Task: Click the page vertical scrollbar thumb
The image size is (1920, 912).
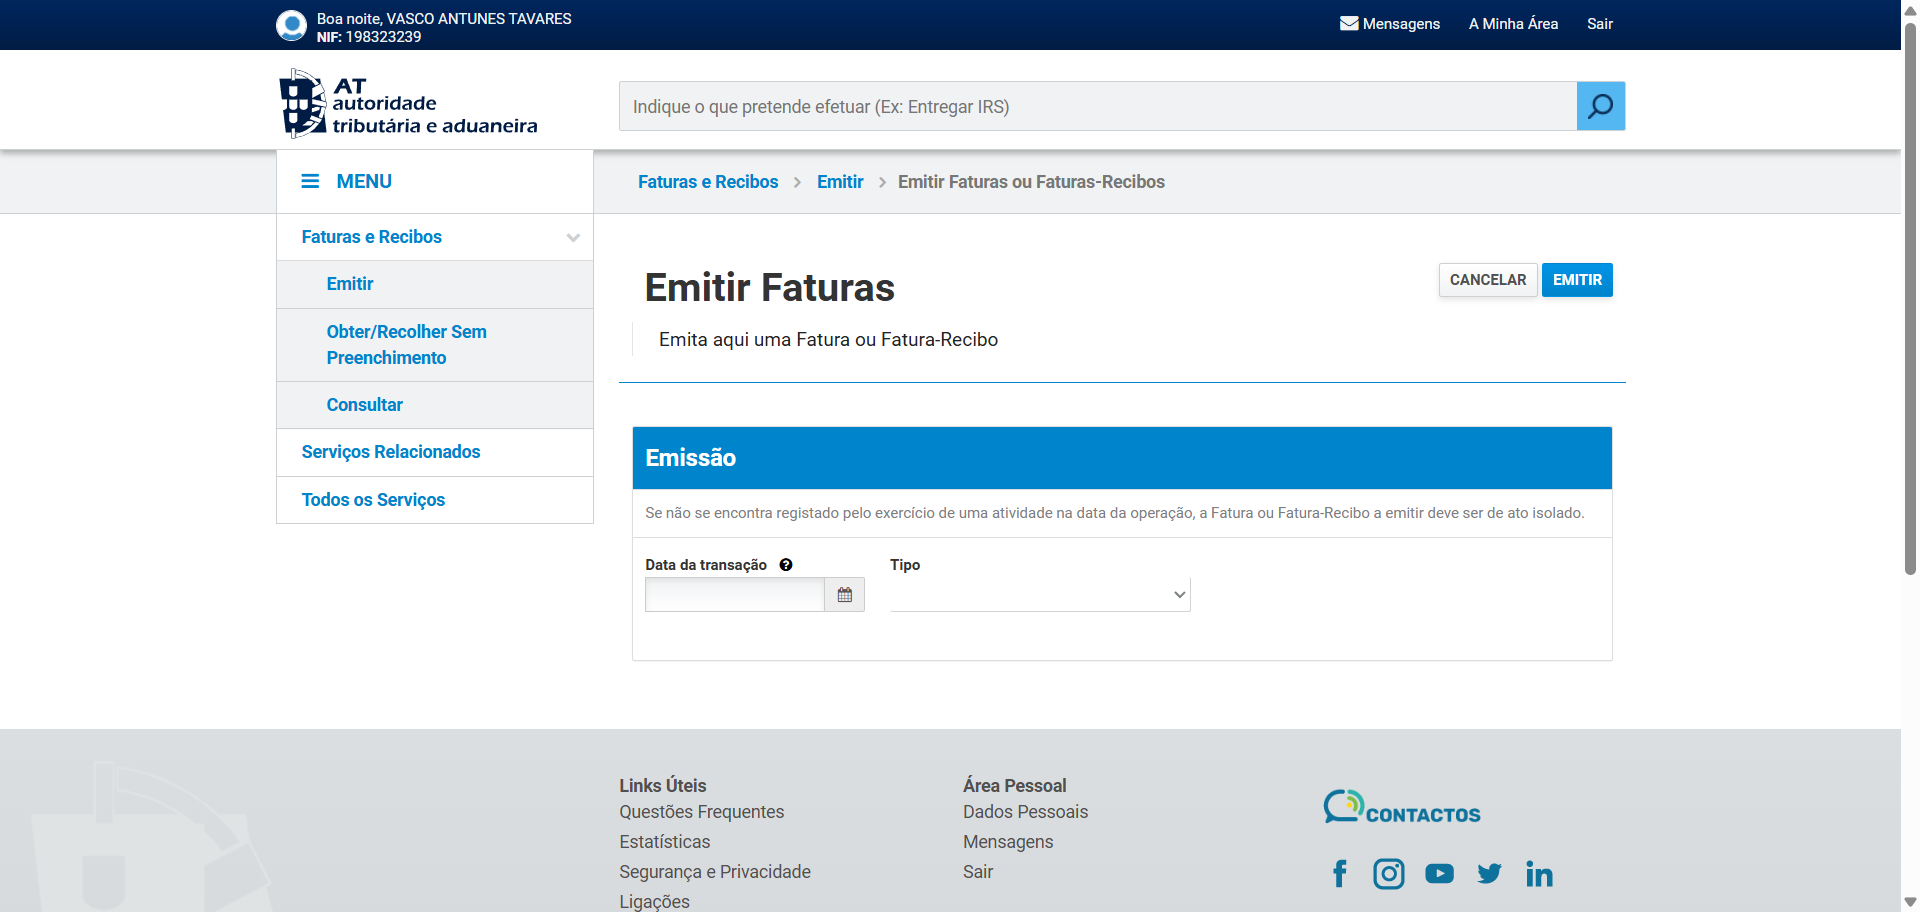Action: coord(1911,300)
